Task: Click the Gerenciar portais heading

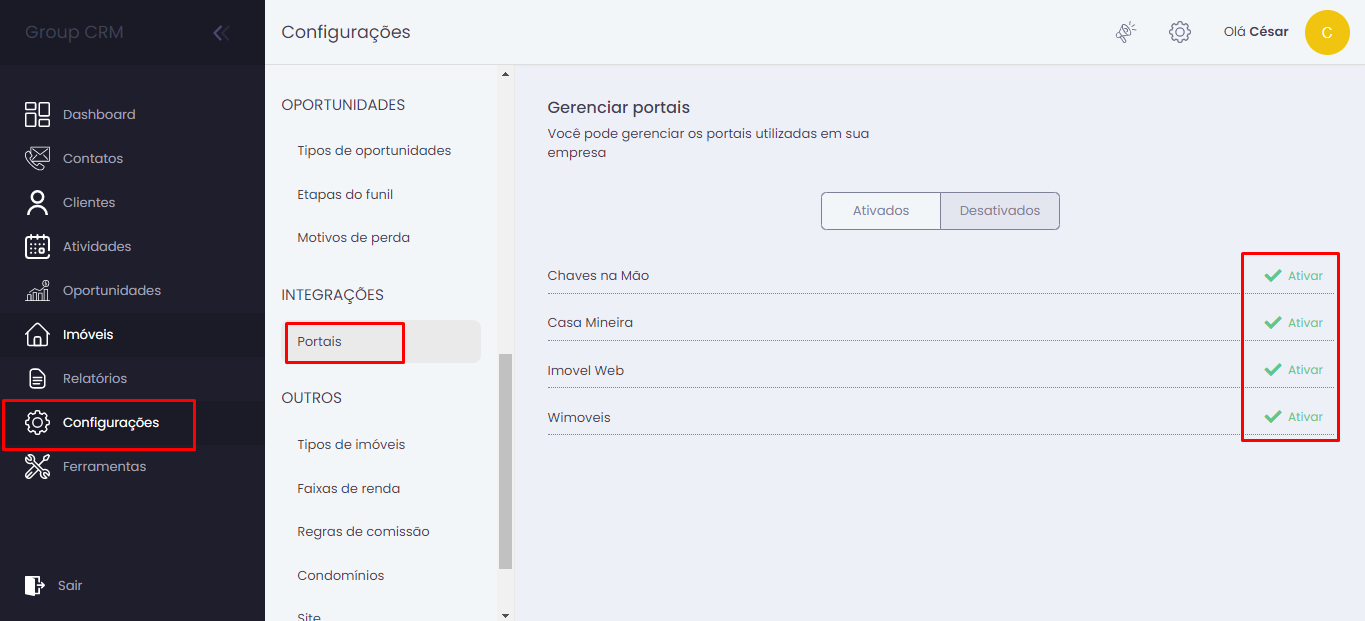Action: (x=619, y=107)
